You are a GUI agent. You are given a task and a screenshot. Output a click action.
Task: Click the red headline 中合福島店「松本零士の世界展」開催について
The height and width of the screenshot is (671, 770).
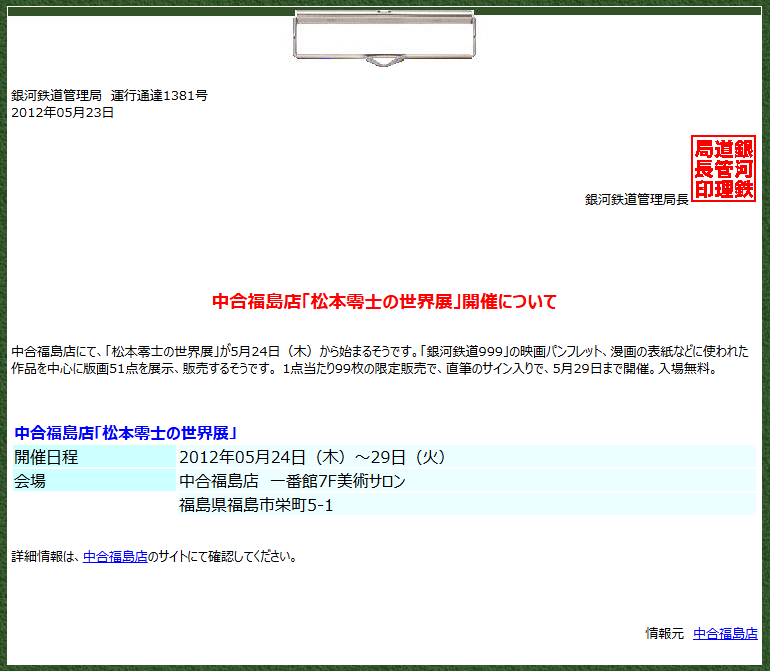(384, 301)
